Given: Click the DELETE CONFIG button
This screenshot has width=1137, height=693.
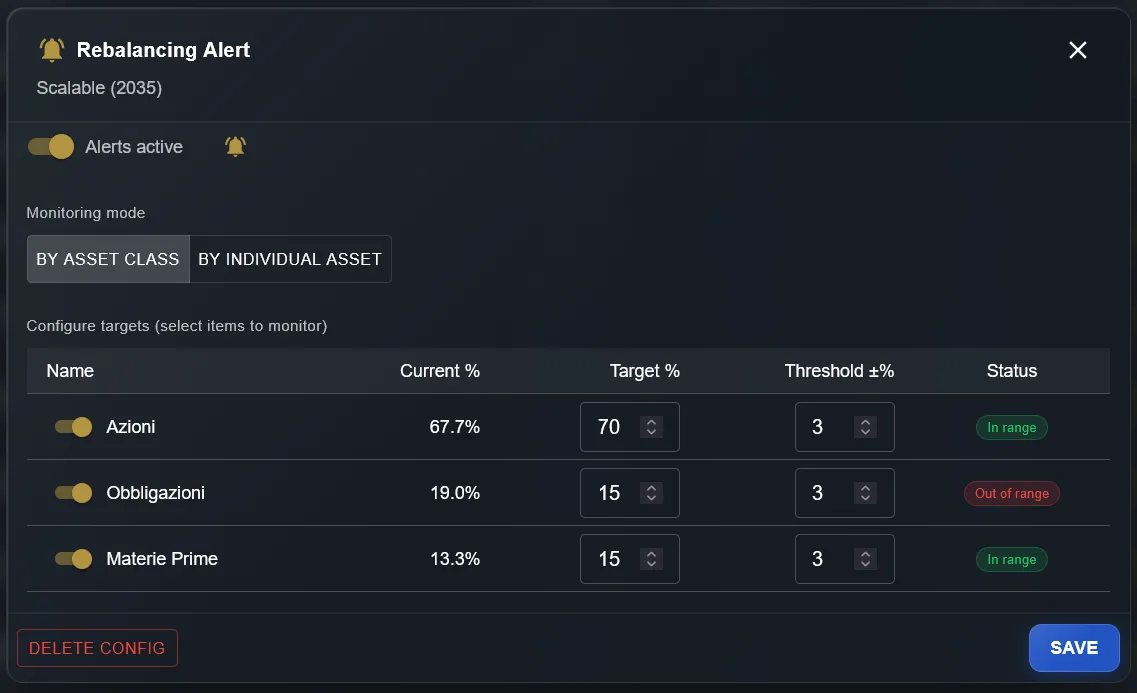Looking at the screenshot, I should tap(97, 647).
